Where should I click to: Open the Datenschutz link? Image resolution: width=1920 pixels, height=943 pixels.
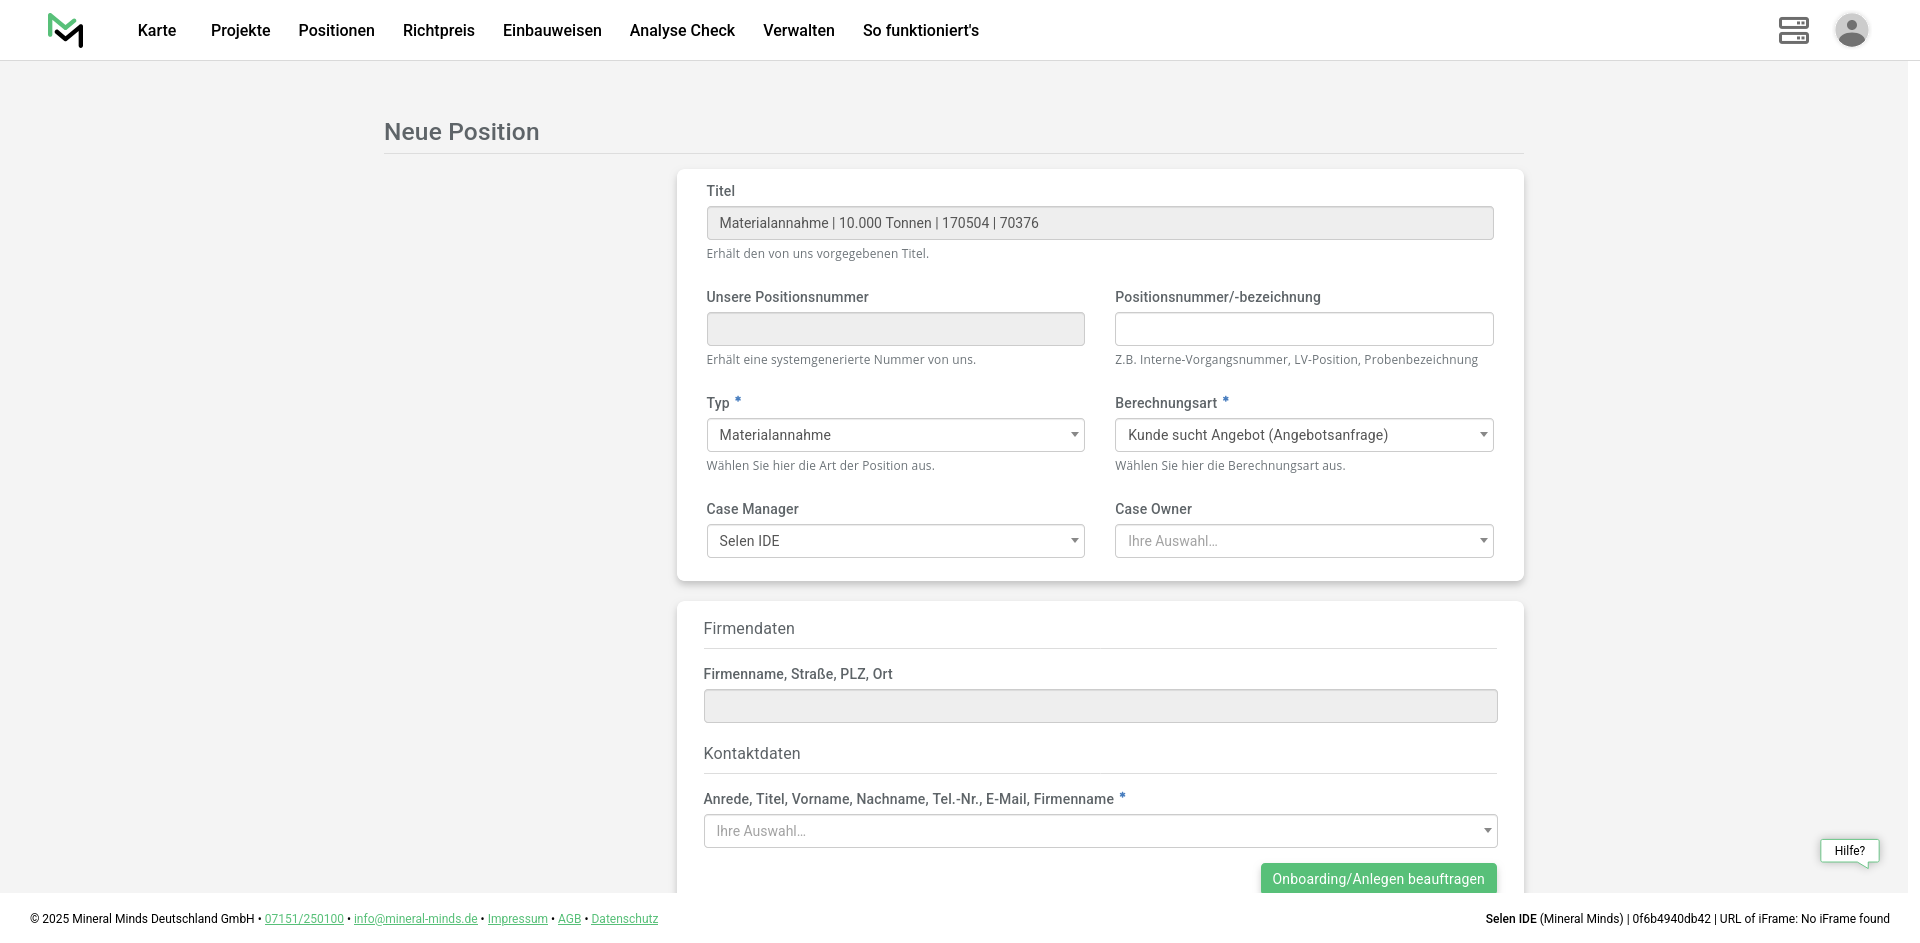click(x=624, y=919)
